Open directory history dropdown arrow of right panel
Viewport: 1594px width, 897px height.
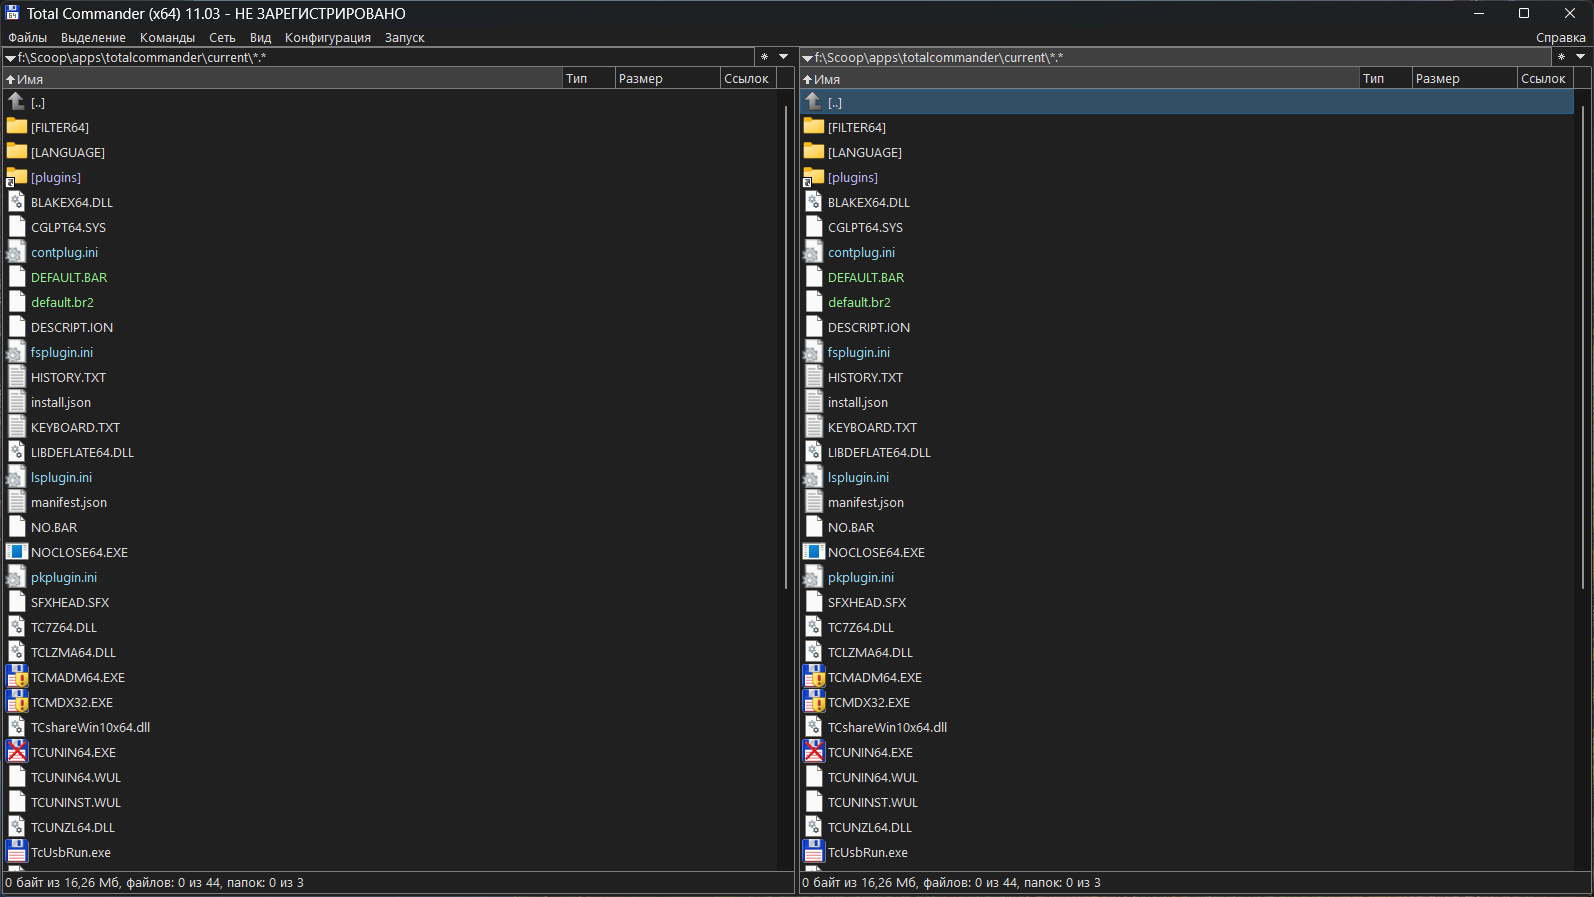coord(1581,57)
